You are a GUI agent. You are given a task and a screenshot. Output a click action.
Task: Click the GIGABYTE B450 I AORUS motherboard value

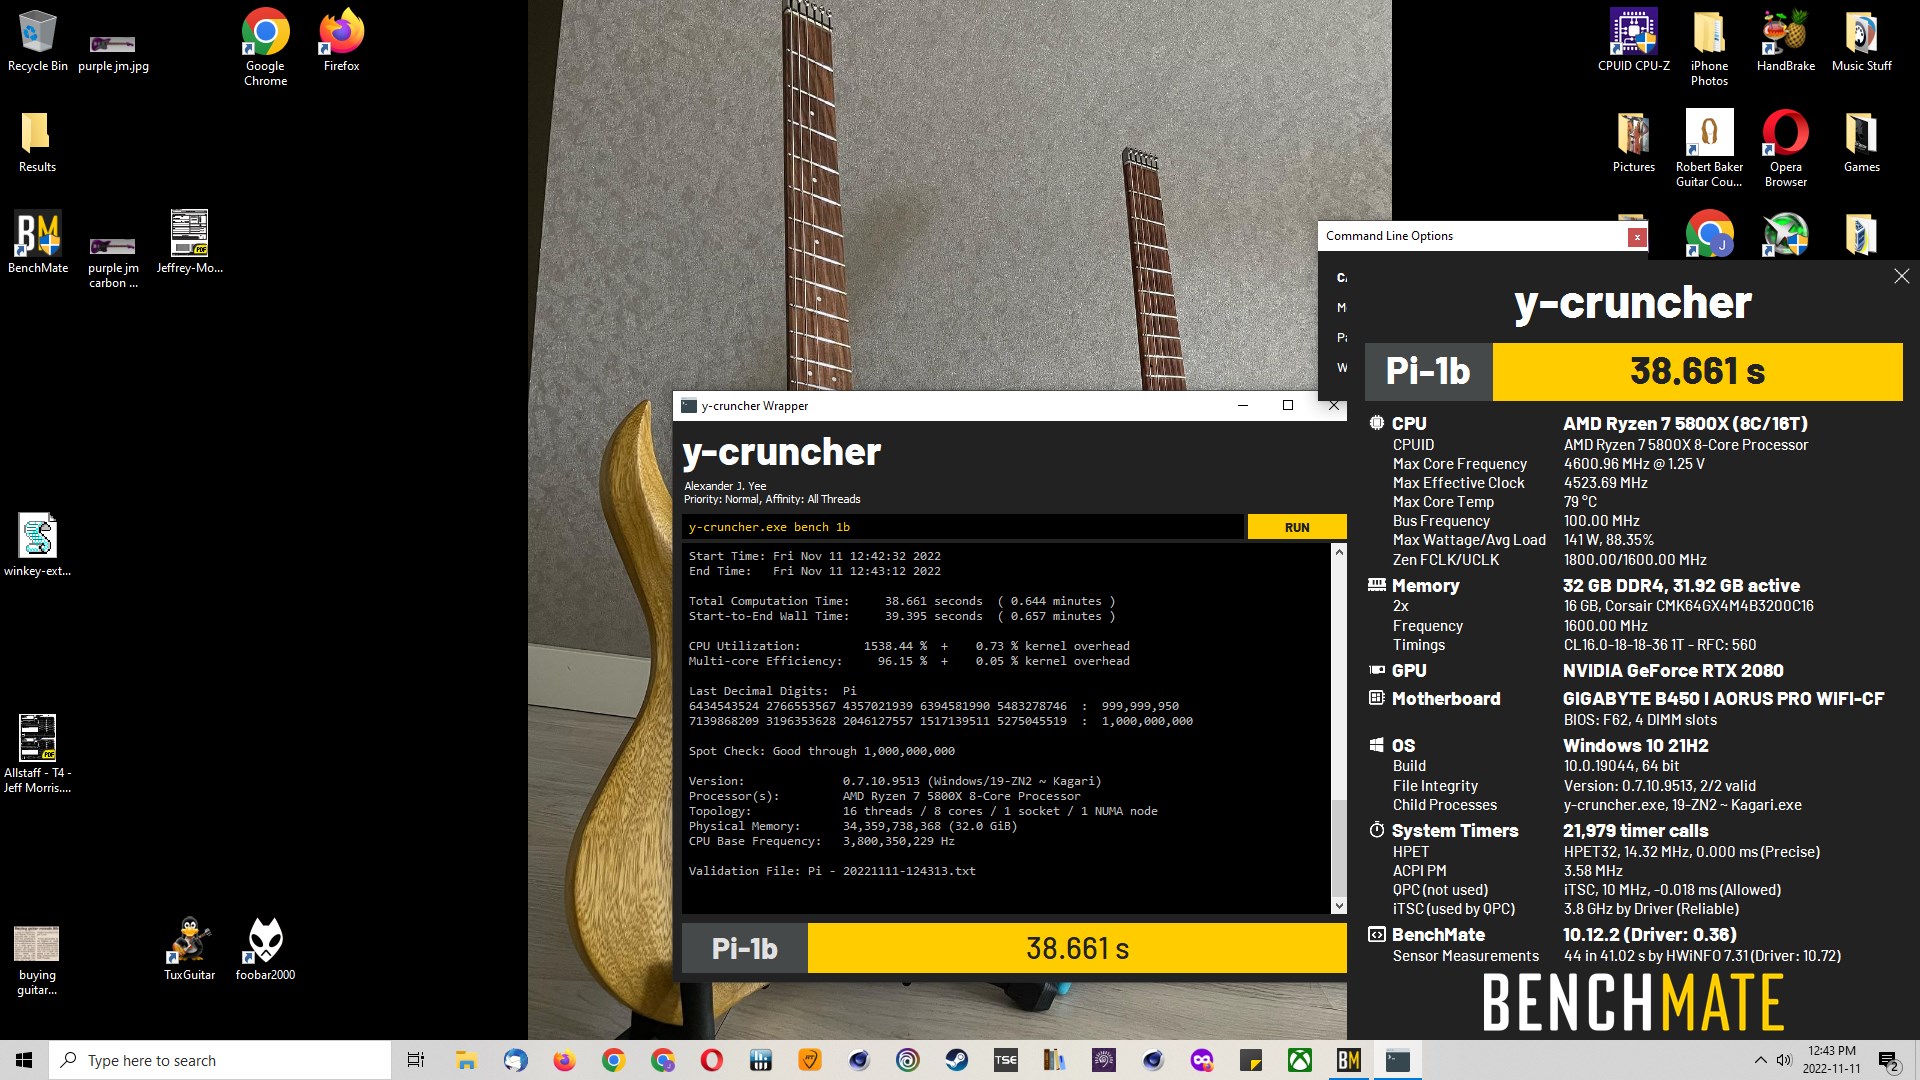pos(1723,699)
